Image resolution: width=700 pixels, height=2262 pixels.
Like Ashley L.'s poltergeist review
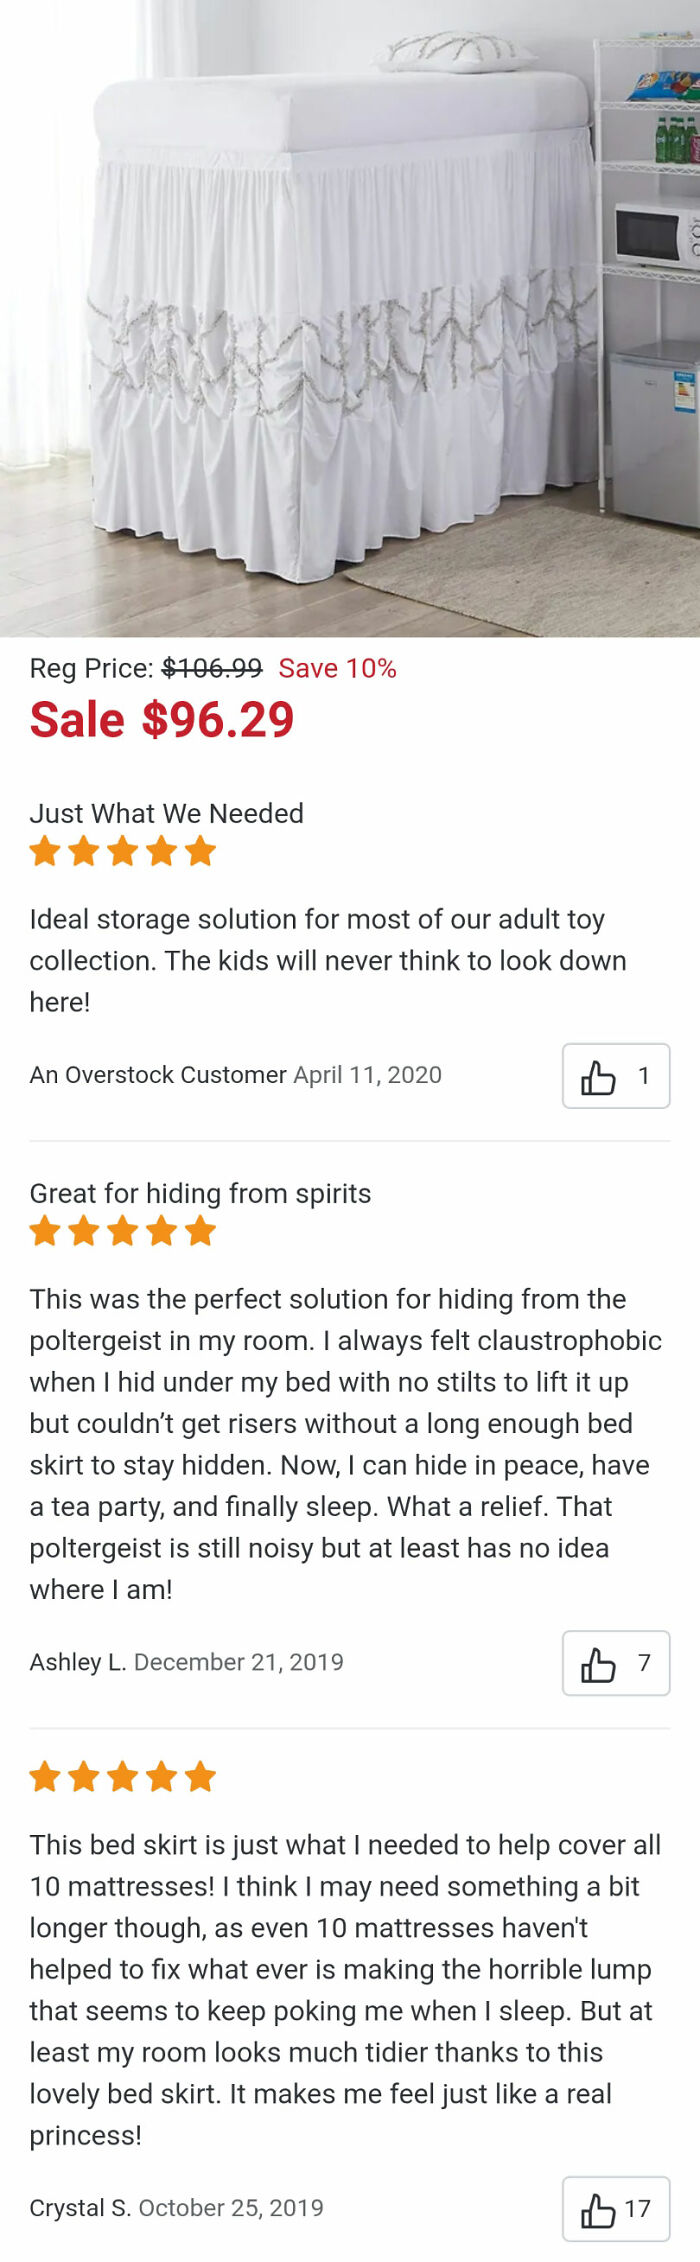[x=617, y=1662]
